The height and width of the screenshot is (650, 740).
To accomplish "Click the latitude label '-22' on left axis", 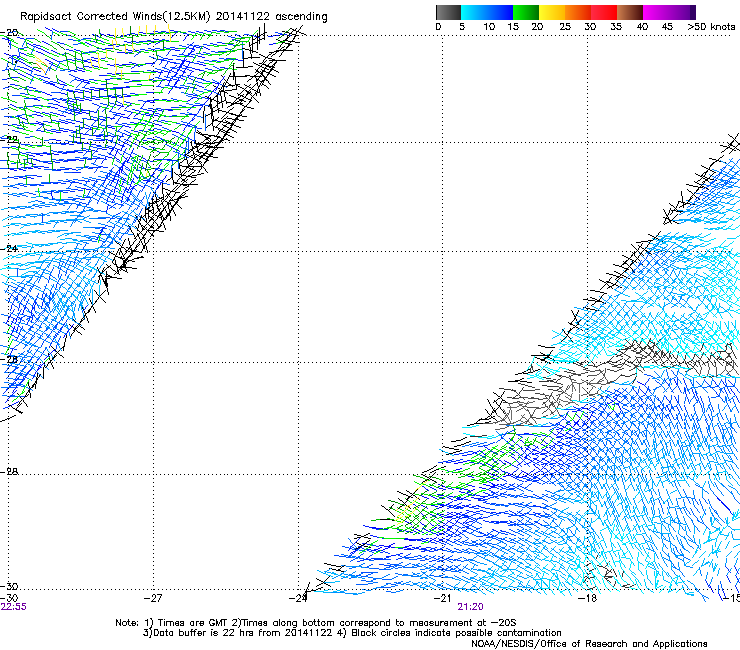I will 9,140.
